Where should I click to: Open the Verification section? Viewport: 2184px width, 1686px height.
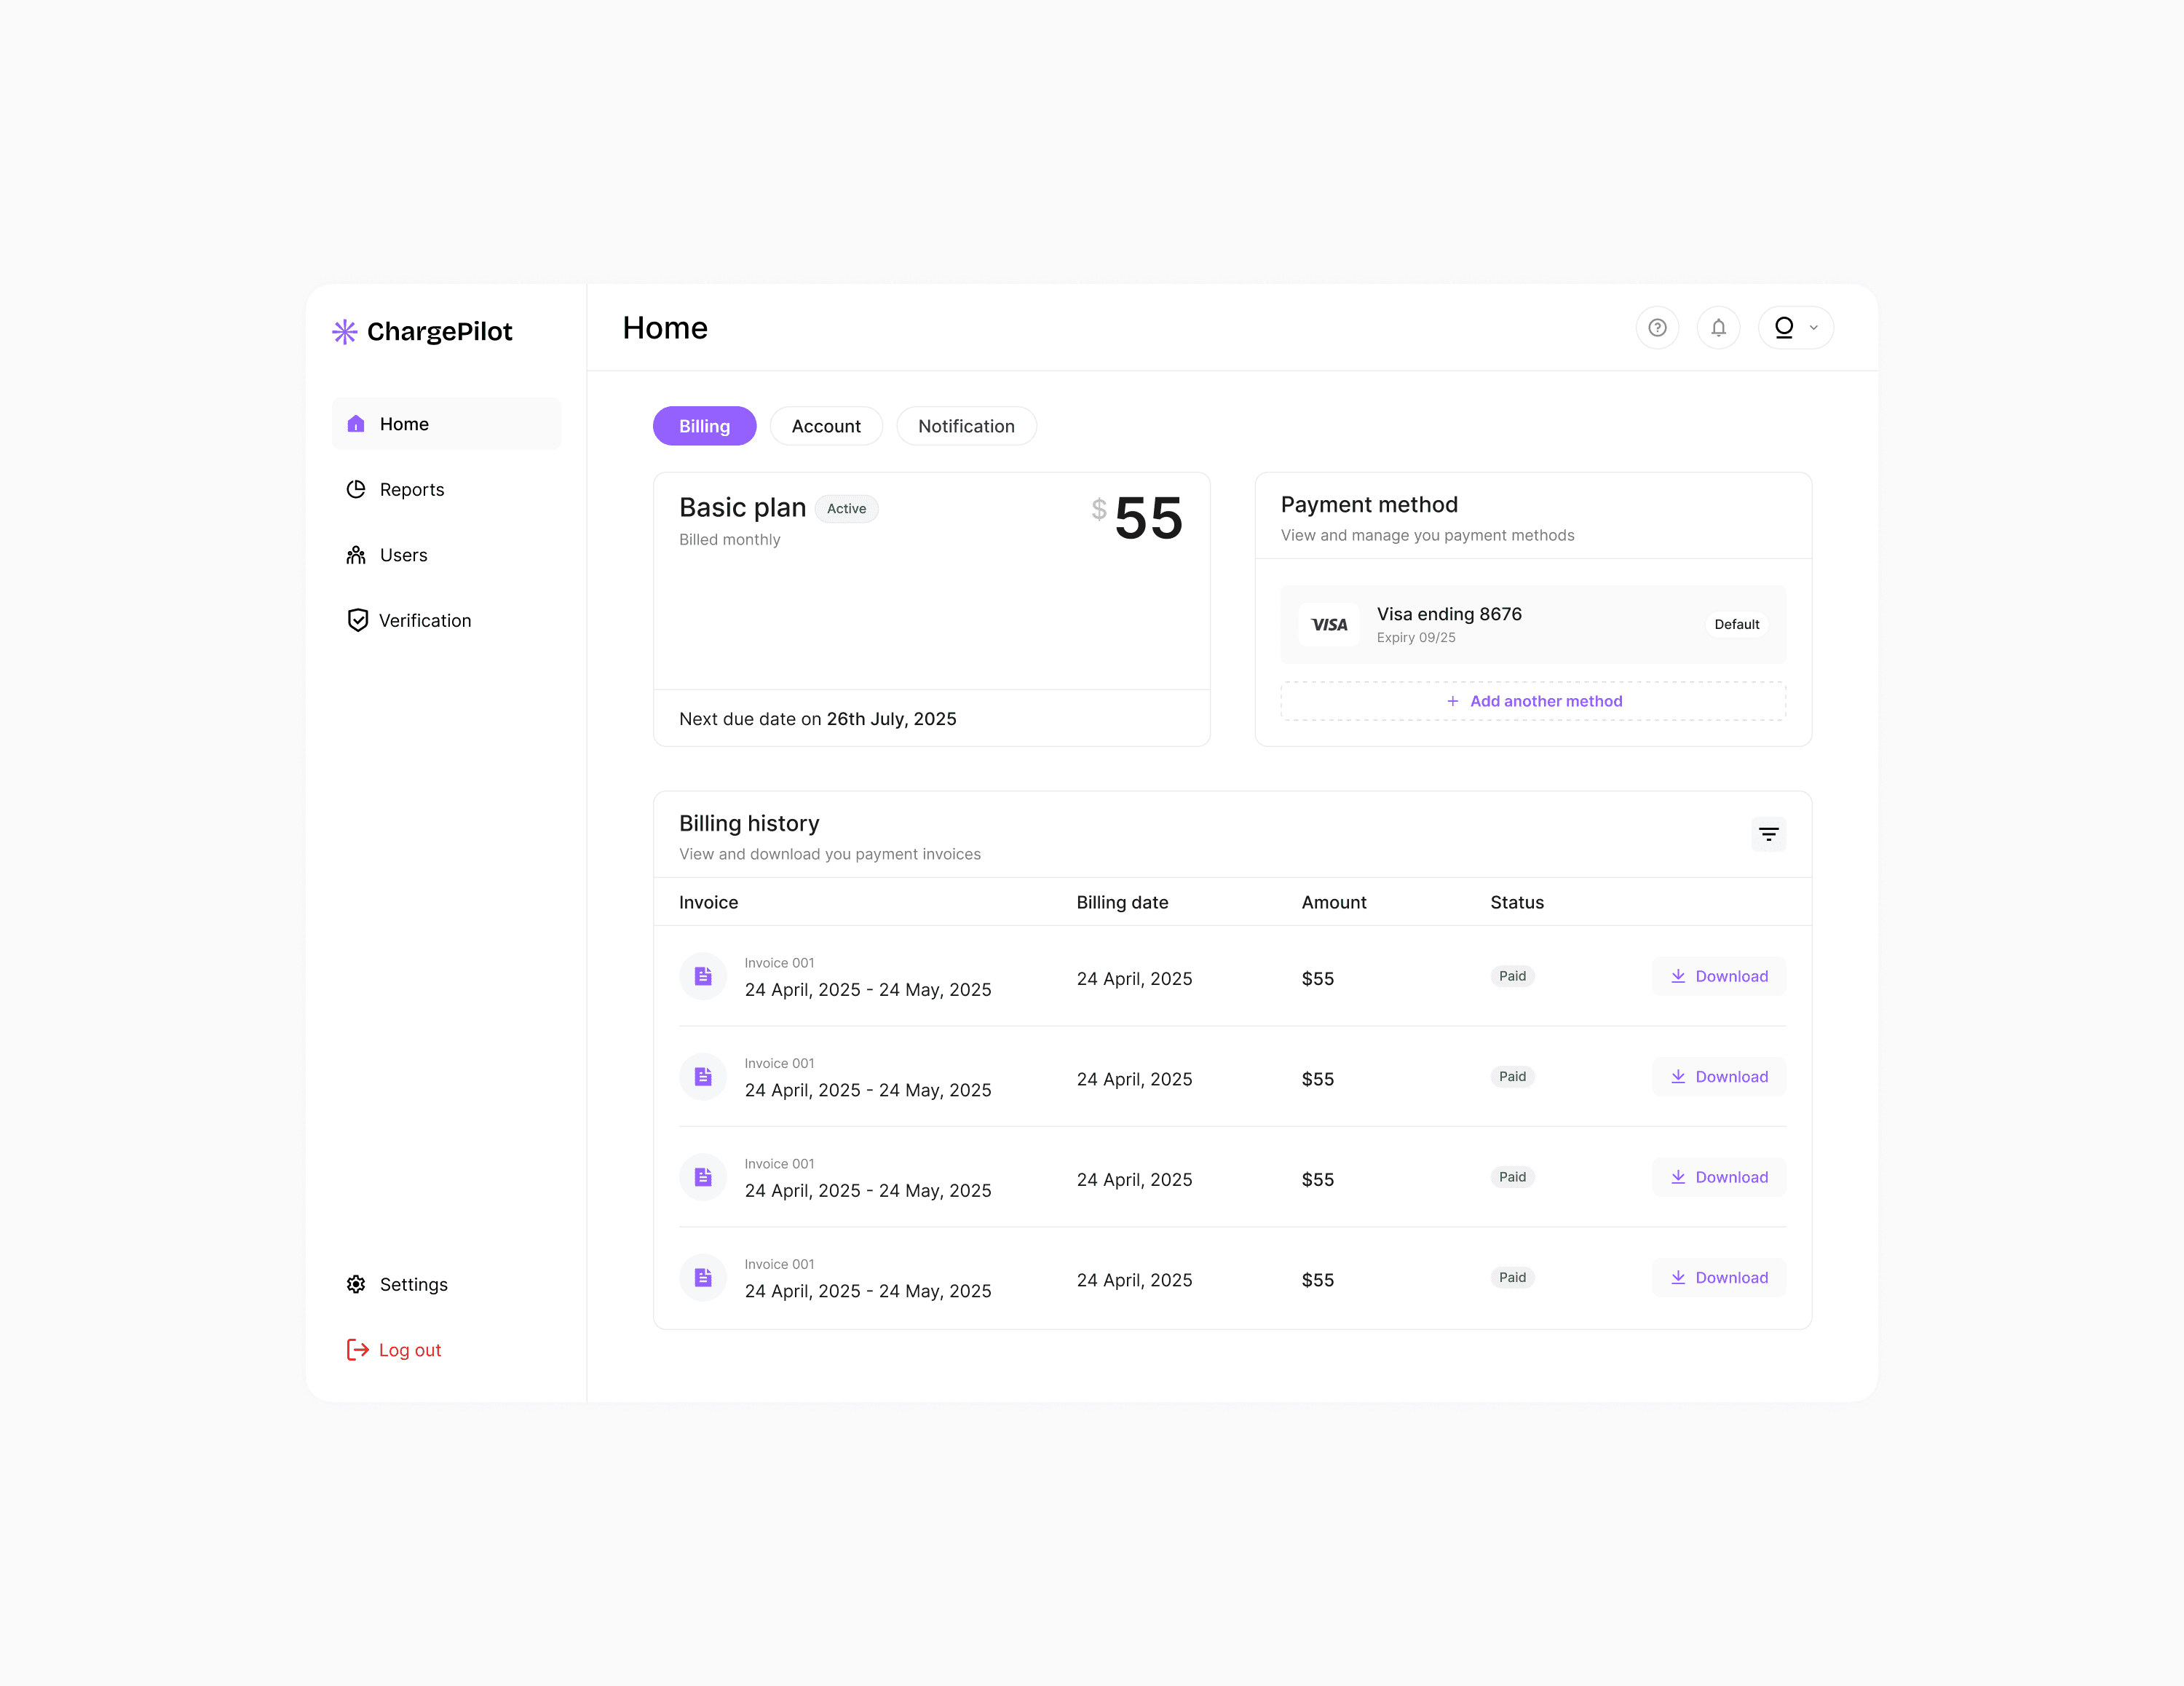coord(424,620)
